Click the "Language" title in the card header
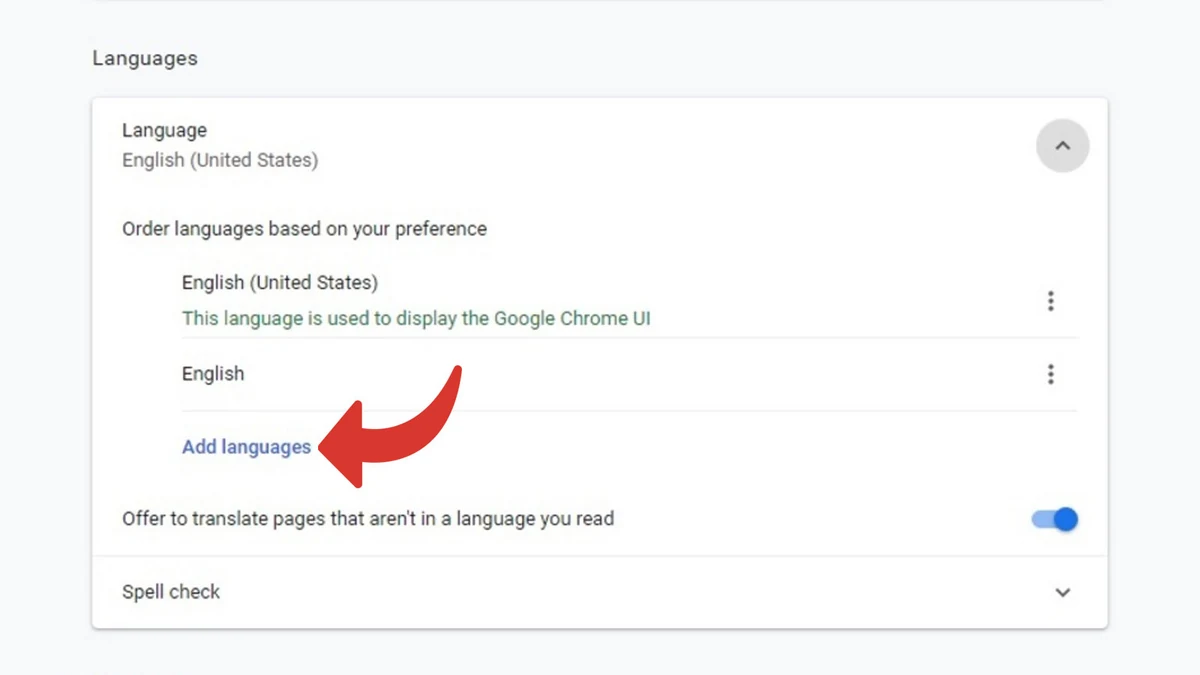The width and height of the screenshot is (1200, 675). pos(164,130)
